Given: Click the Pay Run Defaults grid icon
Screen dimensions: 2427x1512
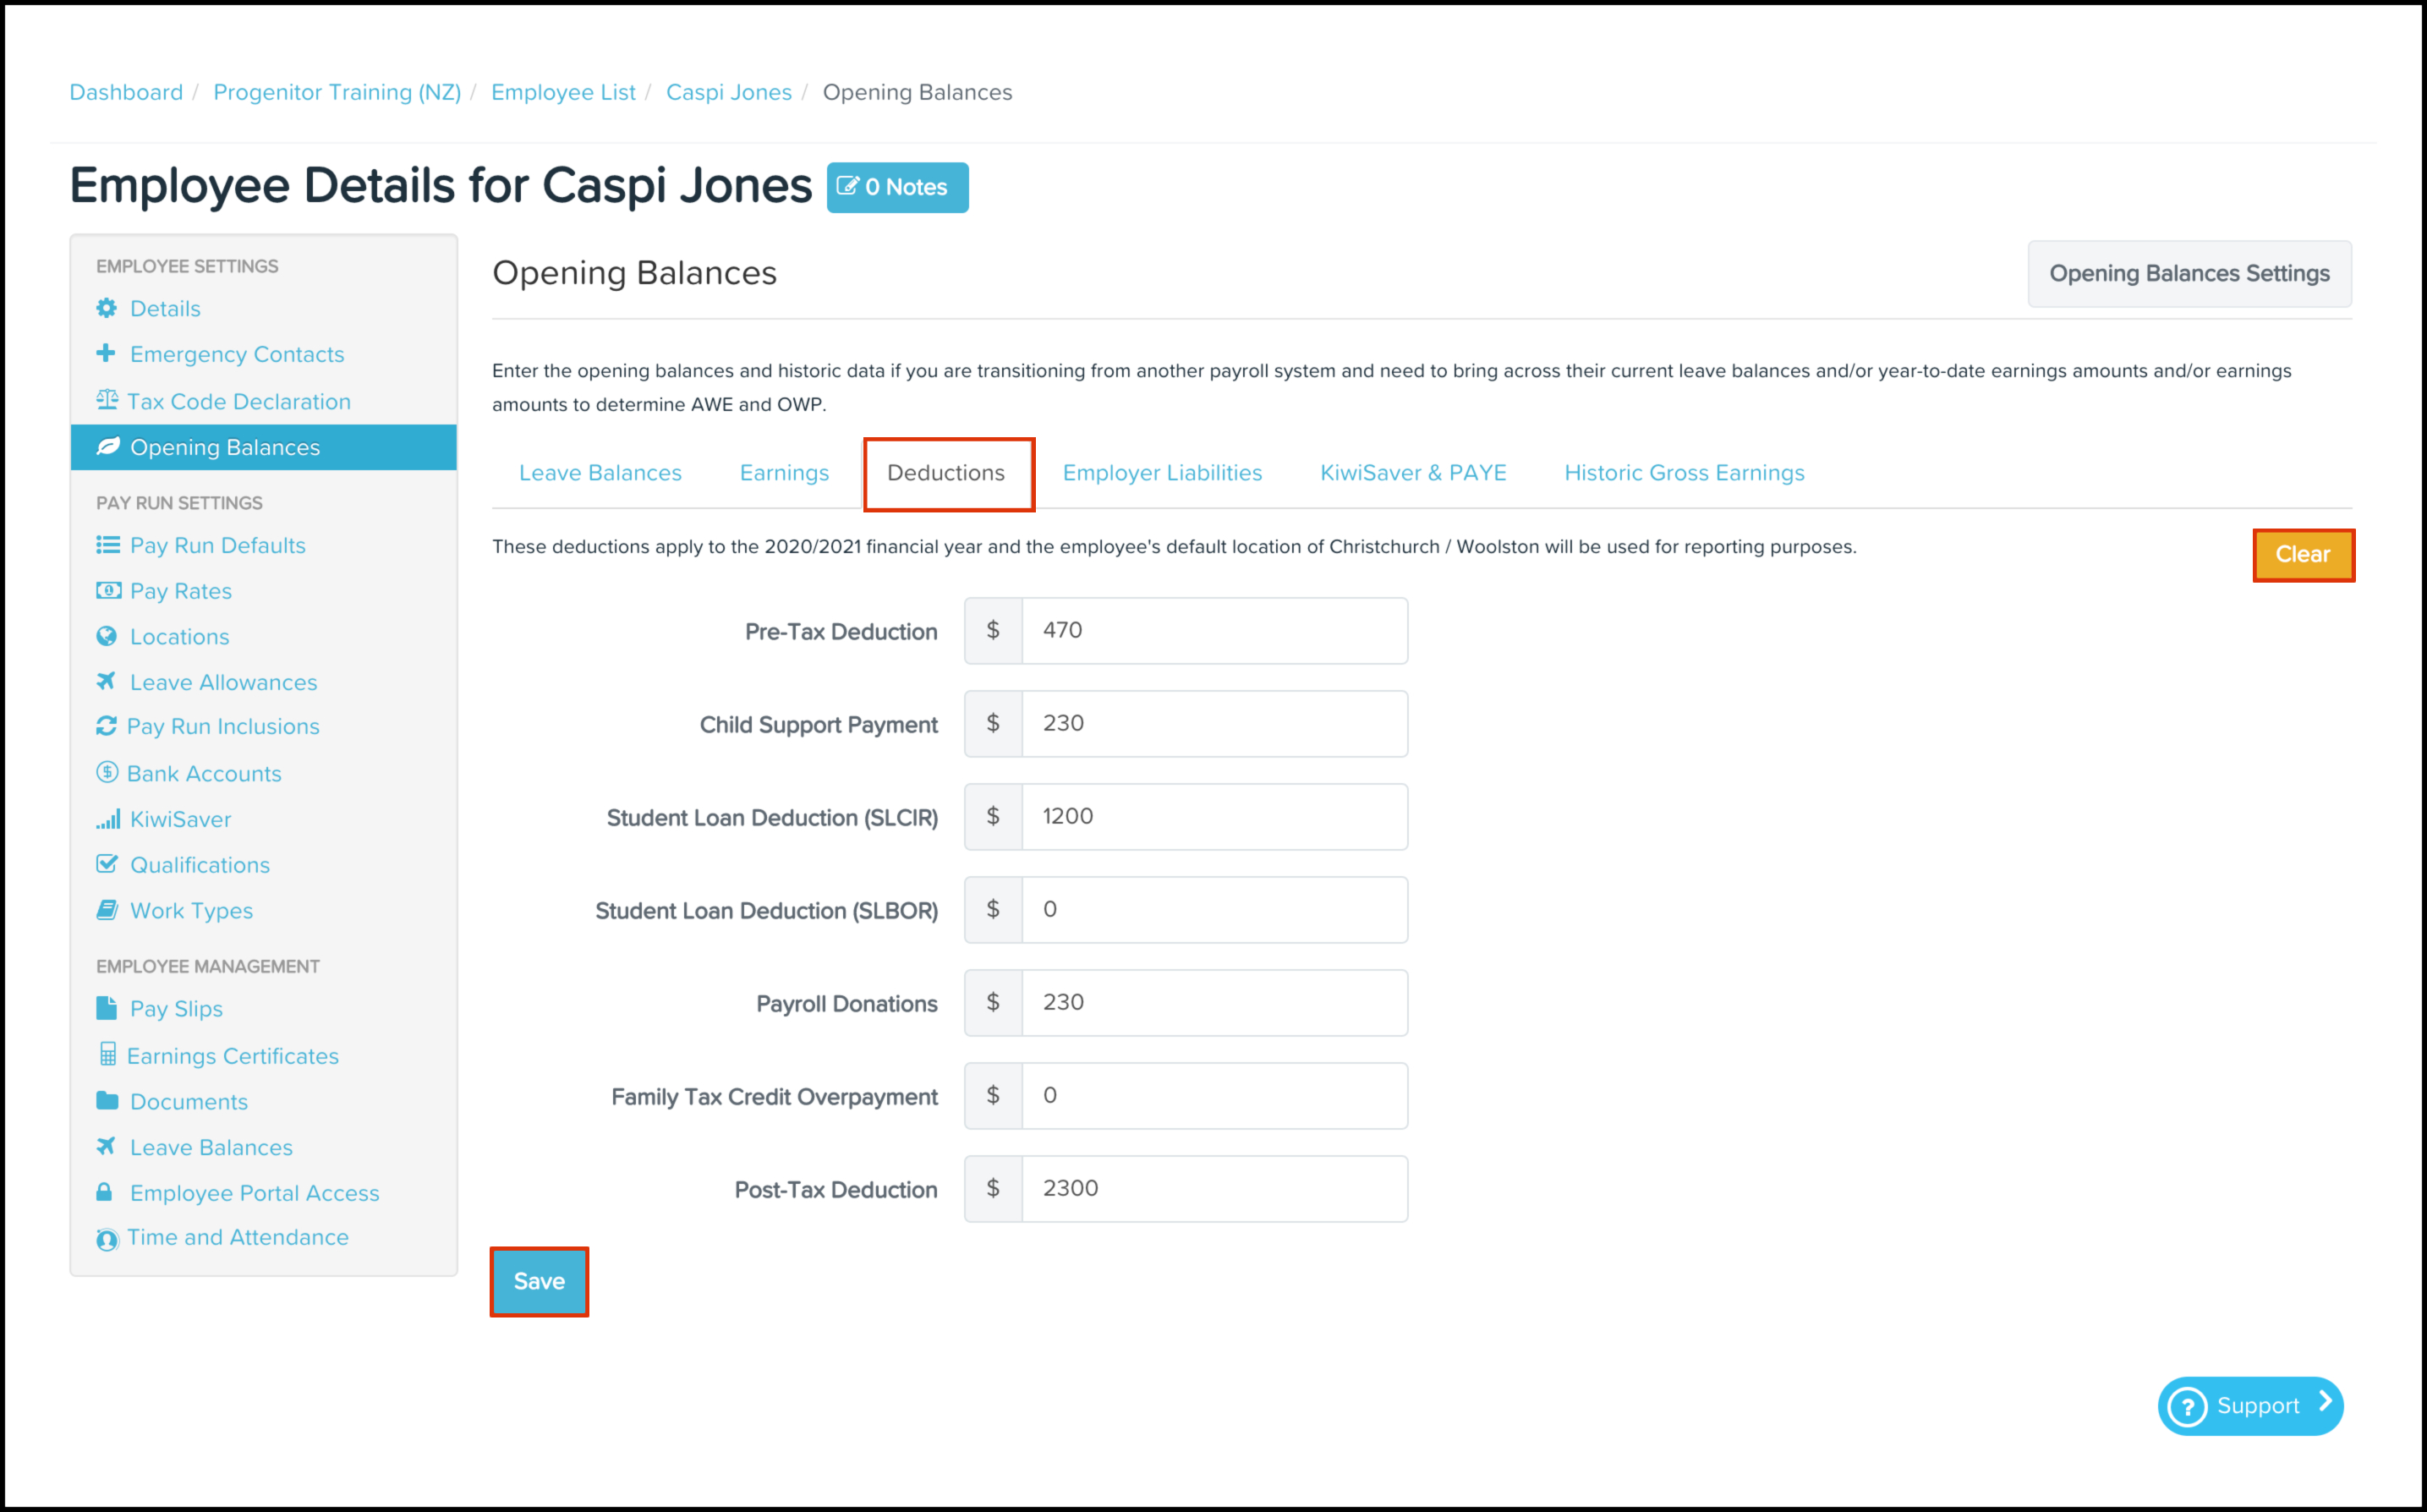Looking at the screenshot, I should point(108,545).
